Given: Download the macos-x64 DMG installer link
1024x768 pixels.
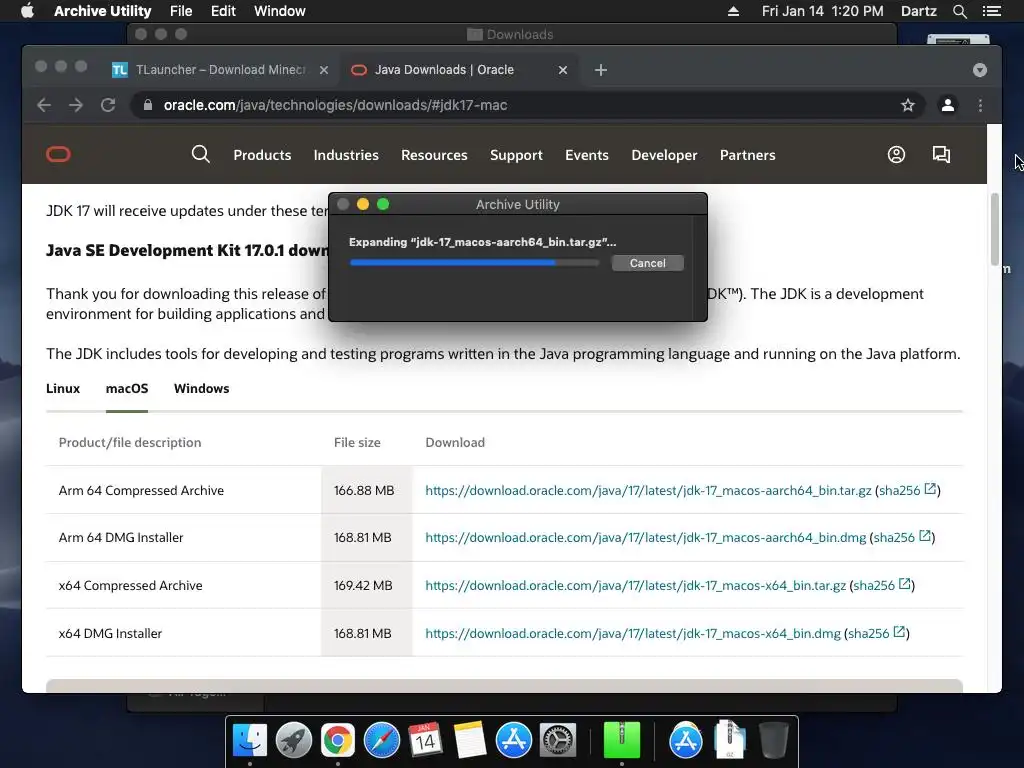Looking at the screenshot, I should pyautogui.click(x=633, y=633).
